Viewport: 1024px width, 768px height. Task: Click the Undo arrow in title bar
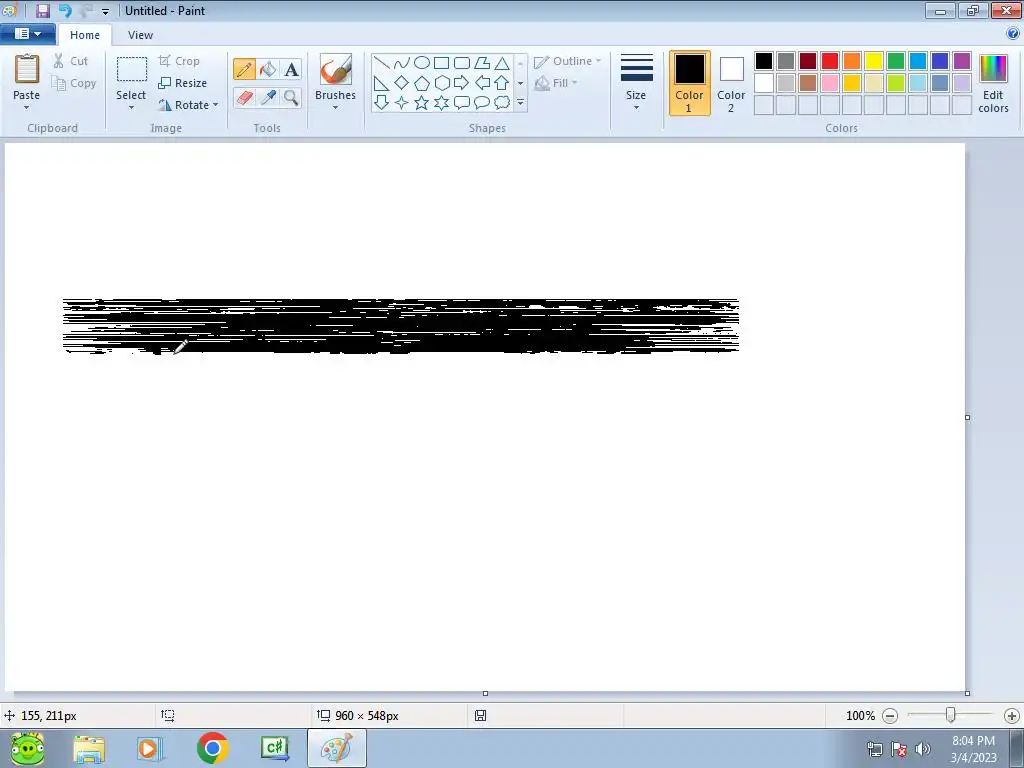pyautogui.click(x=65, y=10)
